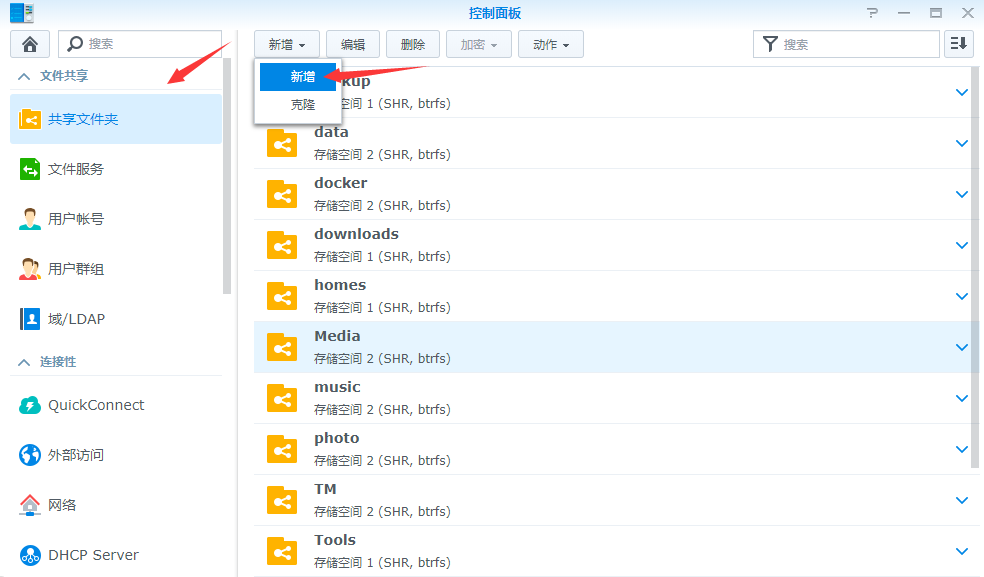This screenshot has width=984, height=577.
Task: Expand the TM folder details chevron
Action: click(x=961, y=500)
